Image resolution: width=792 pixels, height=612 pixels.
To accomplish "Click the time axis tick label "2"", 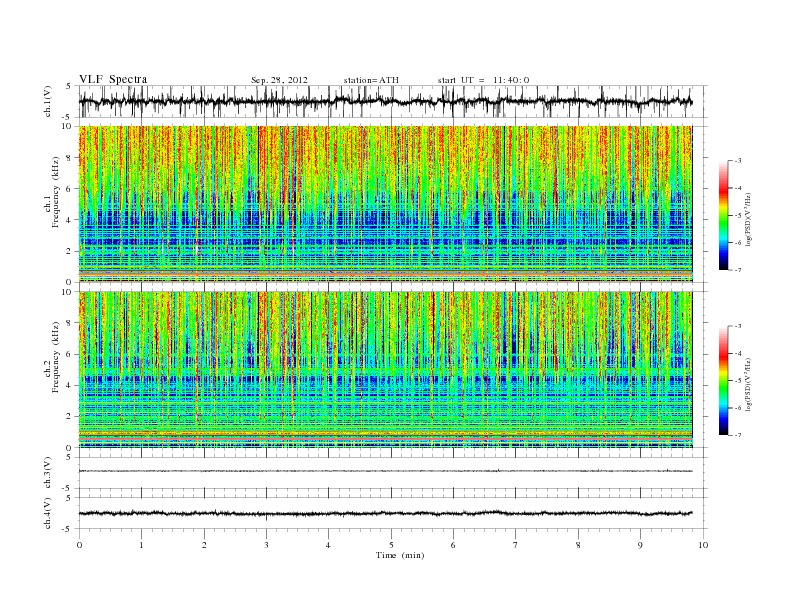I will tap(204, 545).
